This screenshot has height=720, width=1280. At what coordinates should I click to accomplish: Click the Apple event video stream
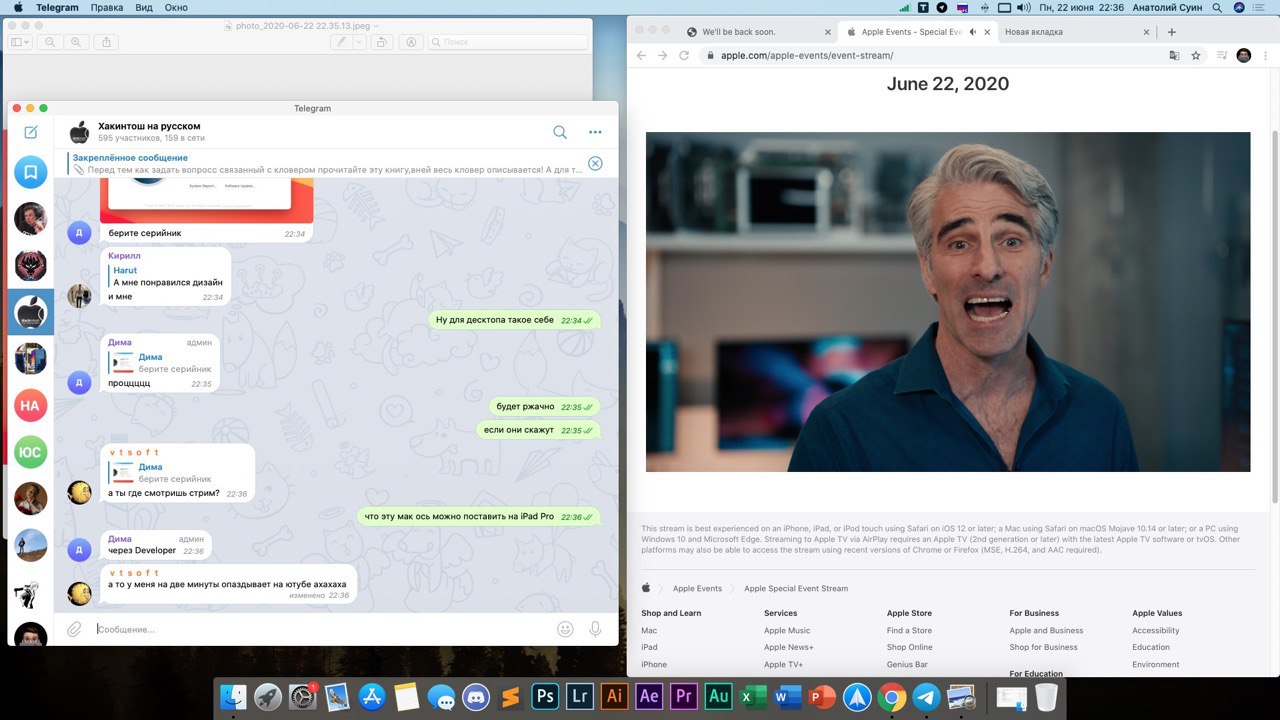pos(948,302)
